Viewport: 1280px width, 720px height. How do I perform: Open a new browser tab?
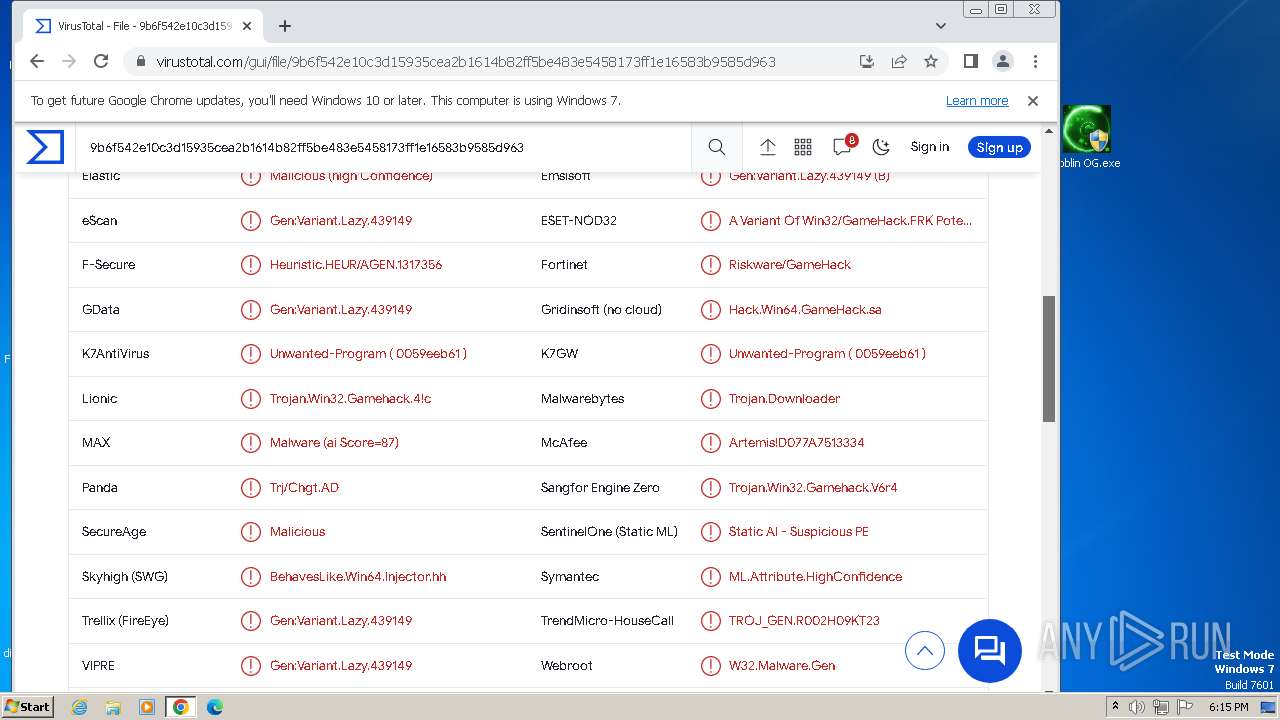285,26
